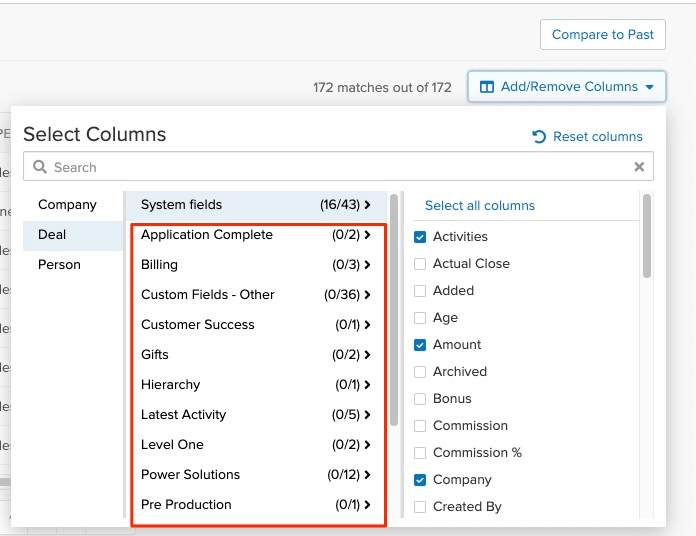The width and height of the screenshot is (696, 536).
Task: Click the columns icon on Add/Remove Columns
Action: tap(487, 87)
